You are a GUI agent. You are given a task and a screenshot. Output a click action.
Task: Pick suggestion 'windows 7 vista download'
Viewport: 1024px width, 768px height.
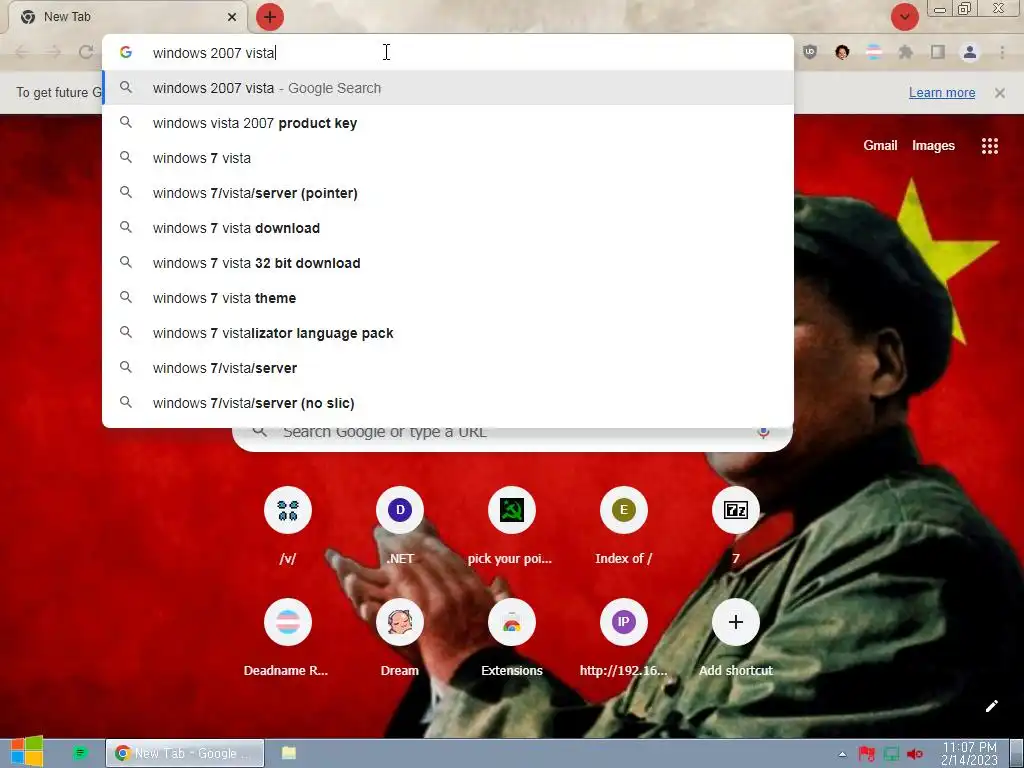coord(447,228)
